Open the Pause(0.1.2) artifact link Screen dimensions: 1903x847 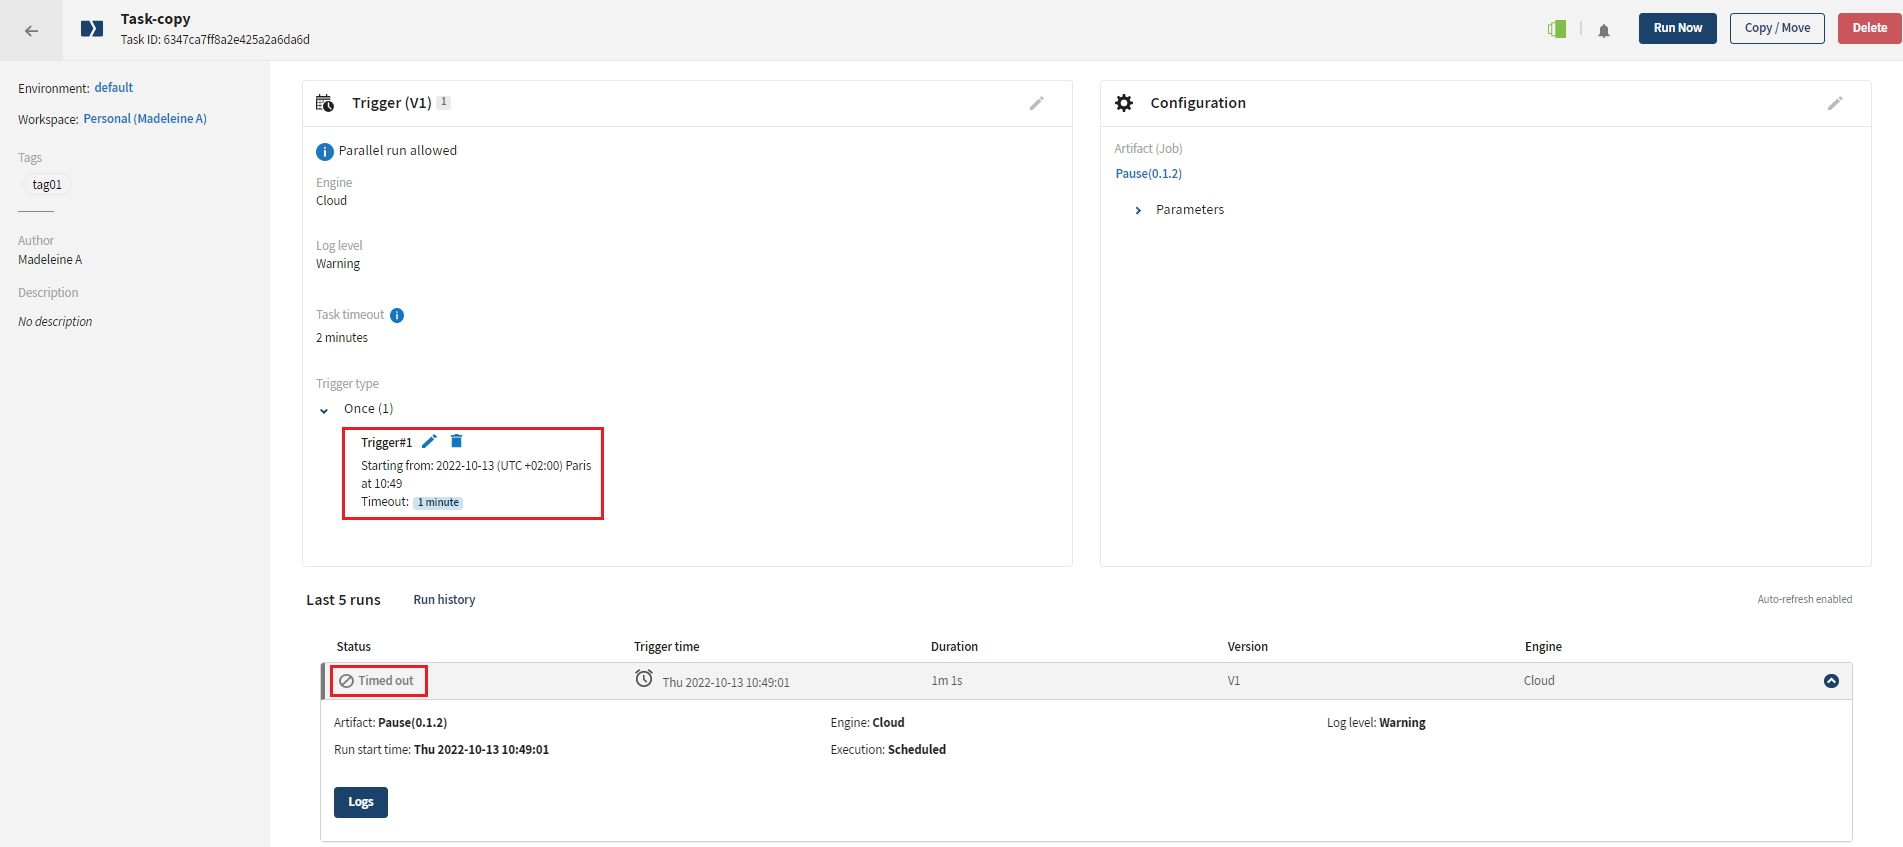point(1148,174)
